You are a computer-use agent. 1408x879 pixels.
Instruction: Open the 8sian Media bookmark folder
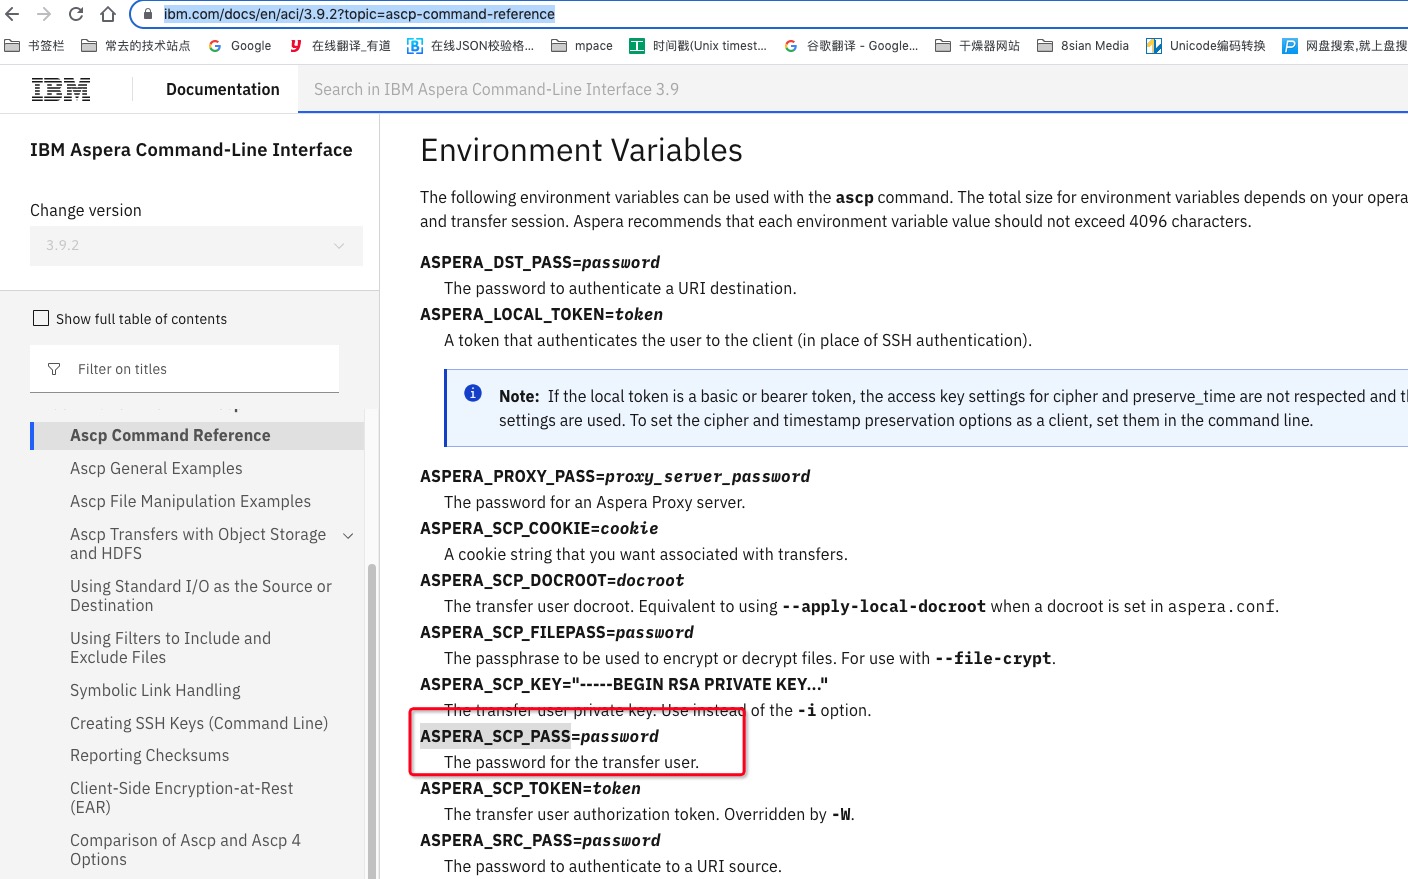(1083, 45)
